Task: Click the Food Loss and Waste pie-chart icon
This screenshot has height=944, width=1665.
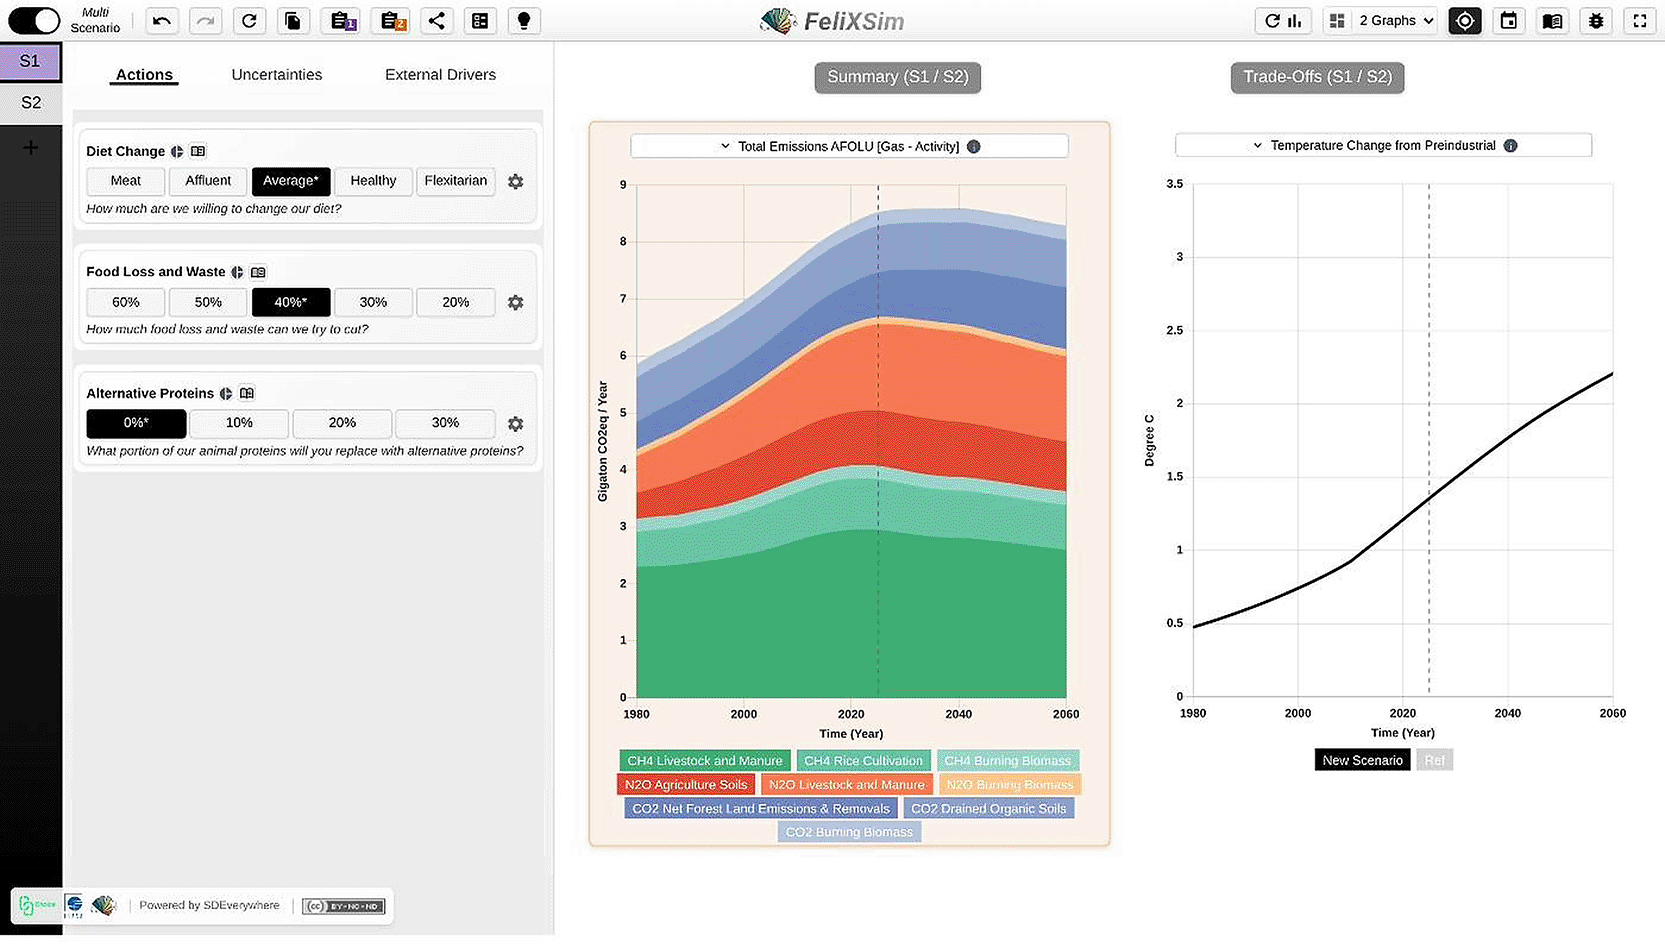Action: pos(237,272)
